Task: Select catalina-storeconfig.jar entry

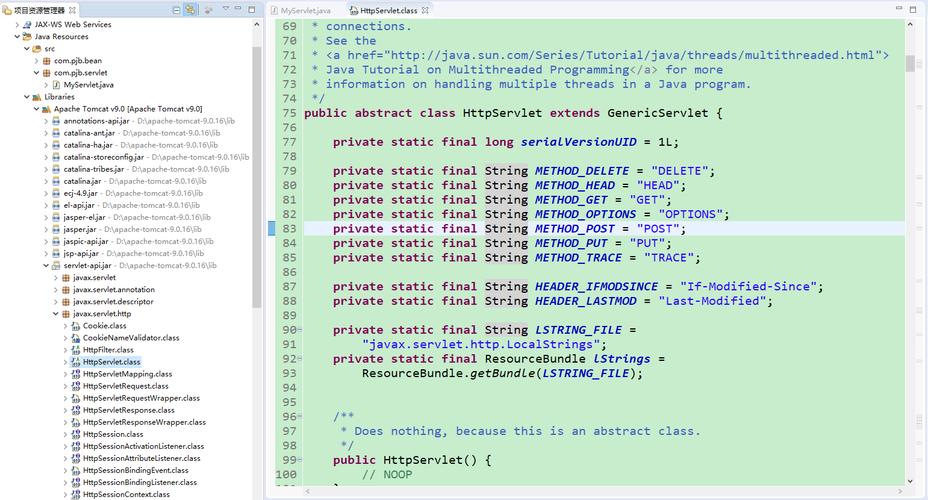Action: [x=104, y=157]
